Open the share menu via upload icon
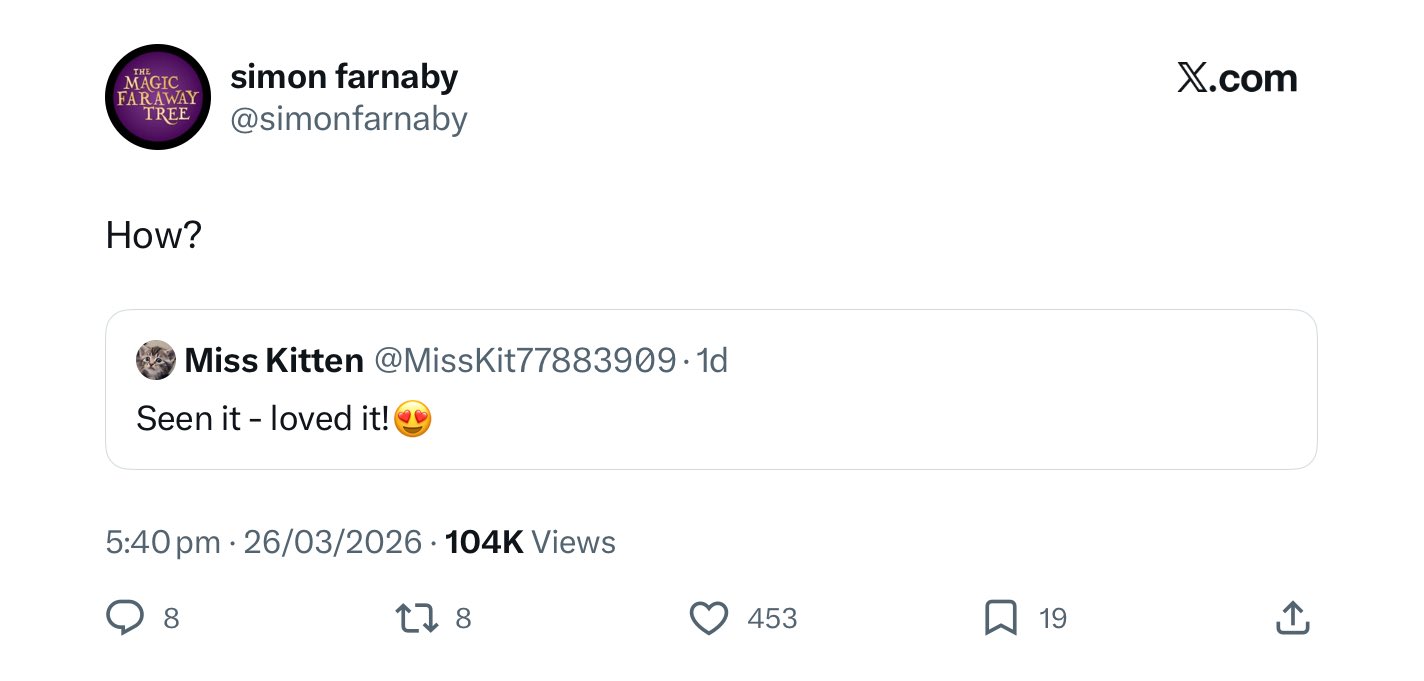This screenshot has height=681, width=1424. tap(1292, 618)
